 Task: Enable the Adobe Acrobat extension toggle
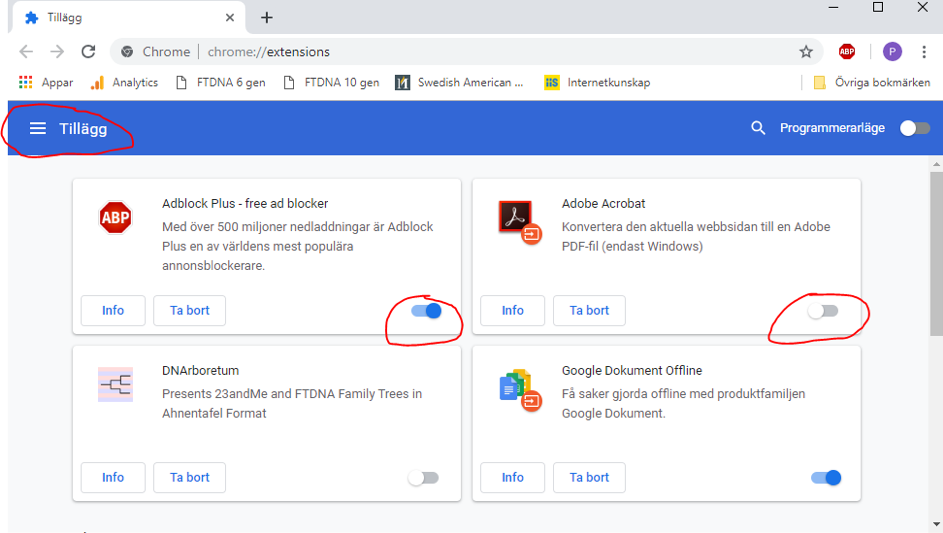pos(823,311)
